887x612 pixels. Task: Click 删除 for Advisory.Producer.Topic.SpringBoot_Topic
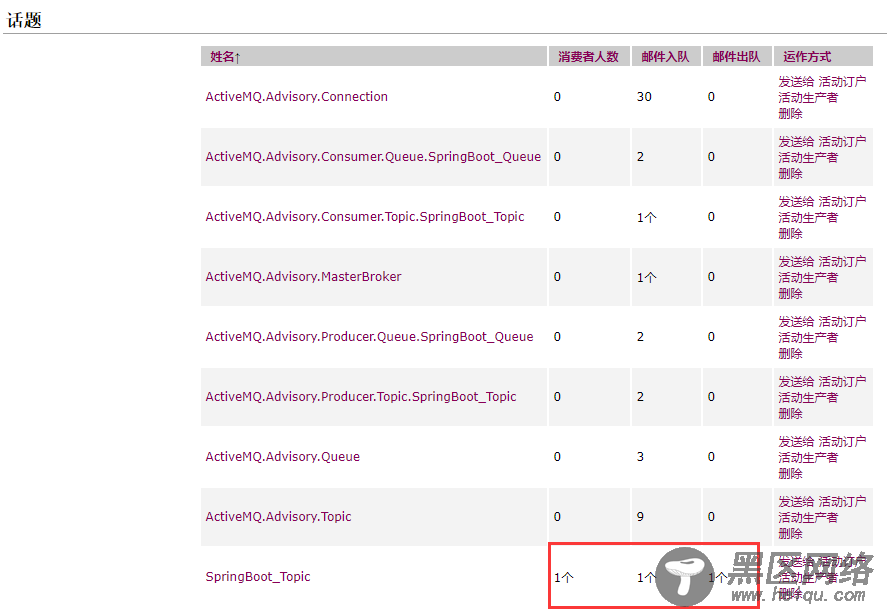[790, 413]
